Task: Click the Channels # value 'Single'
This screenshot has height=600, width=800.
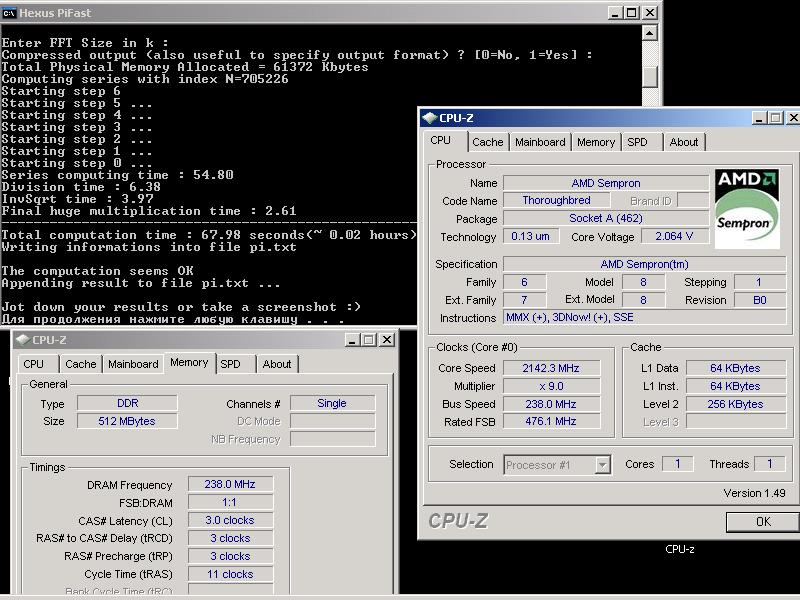Action: (x=332, y=403)
